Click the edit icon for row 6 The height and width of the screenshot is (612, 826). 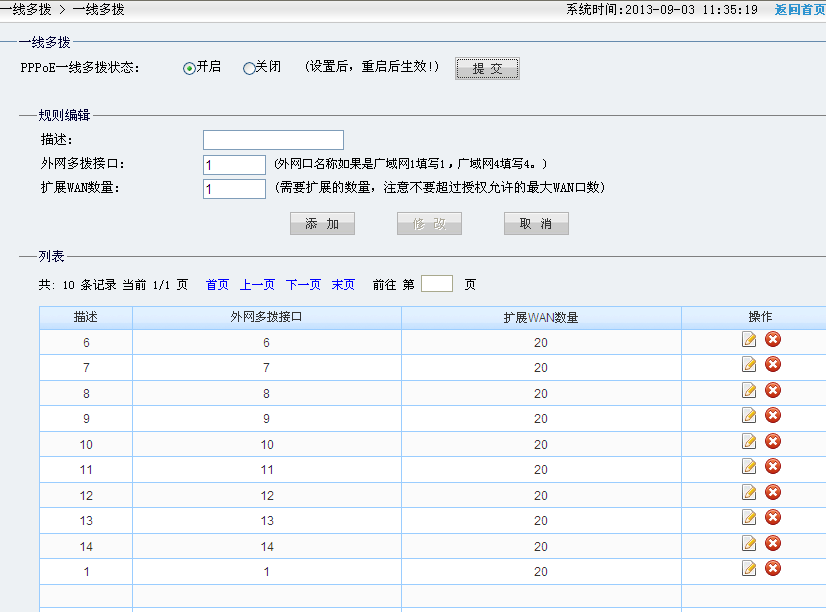click(749, 340)
